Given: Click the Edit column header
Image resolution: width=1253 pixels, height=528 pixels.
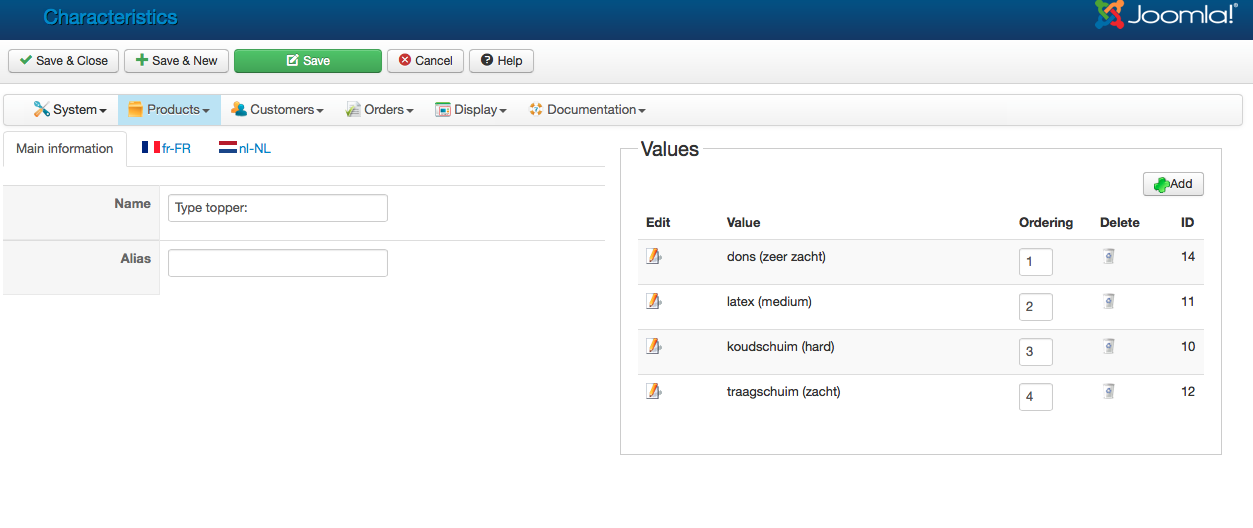Looking at the screenshot, I should [658, 222].
